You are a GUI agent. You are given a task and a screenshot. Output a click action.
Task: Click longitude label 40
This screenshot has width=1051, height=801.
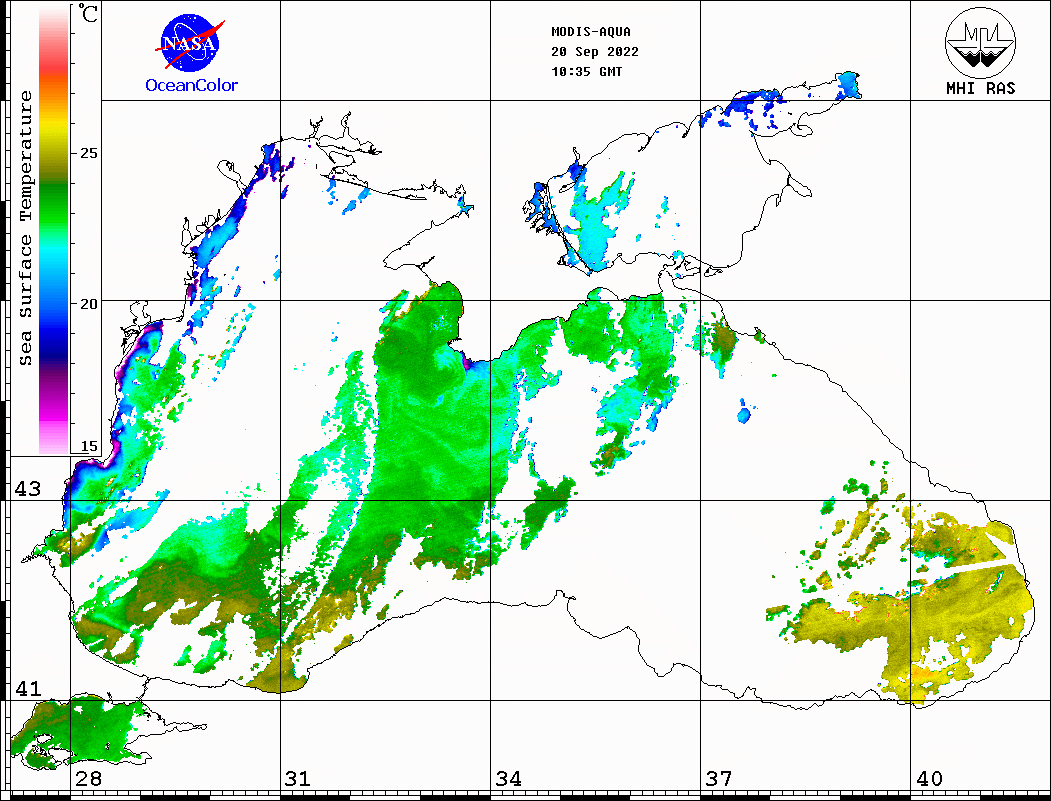(x=929, y=778)
